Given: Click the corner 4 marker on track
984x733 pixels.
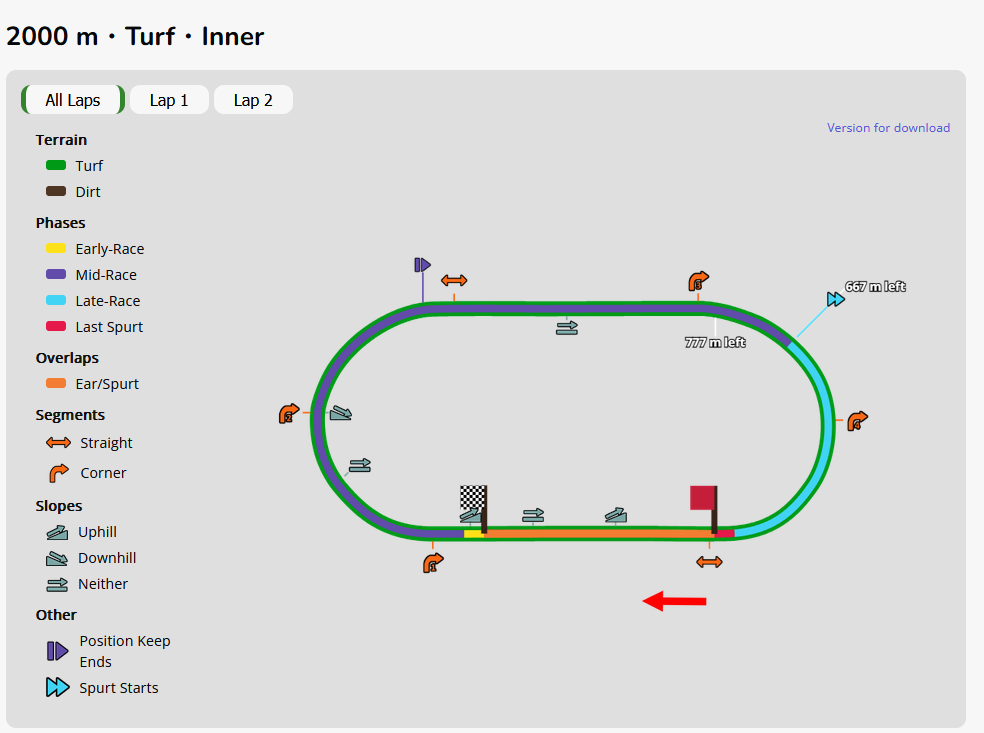Looking at the screenshot, I should 857,420.
